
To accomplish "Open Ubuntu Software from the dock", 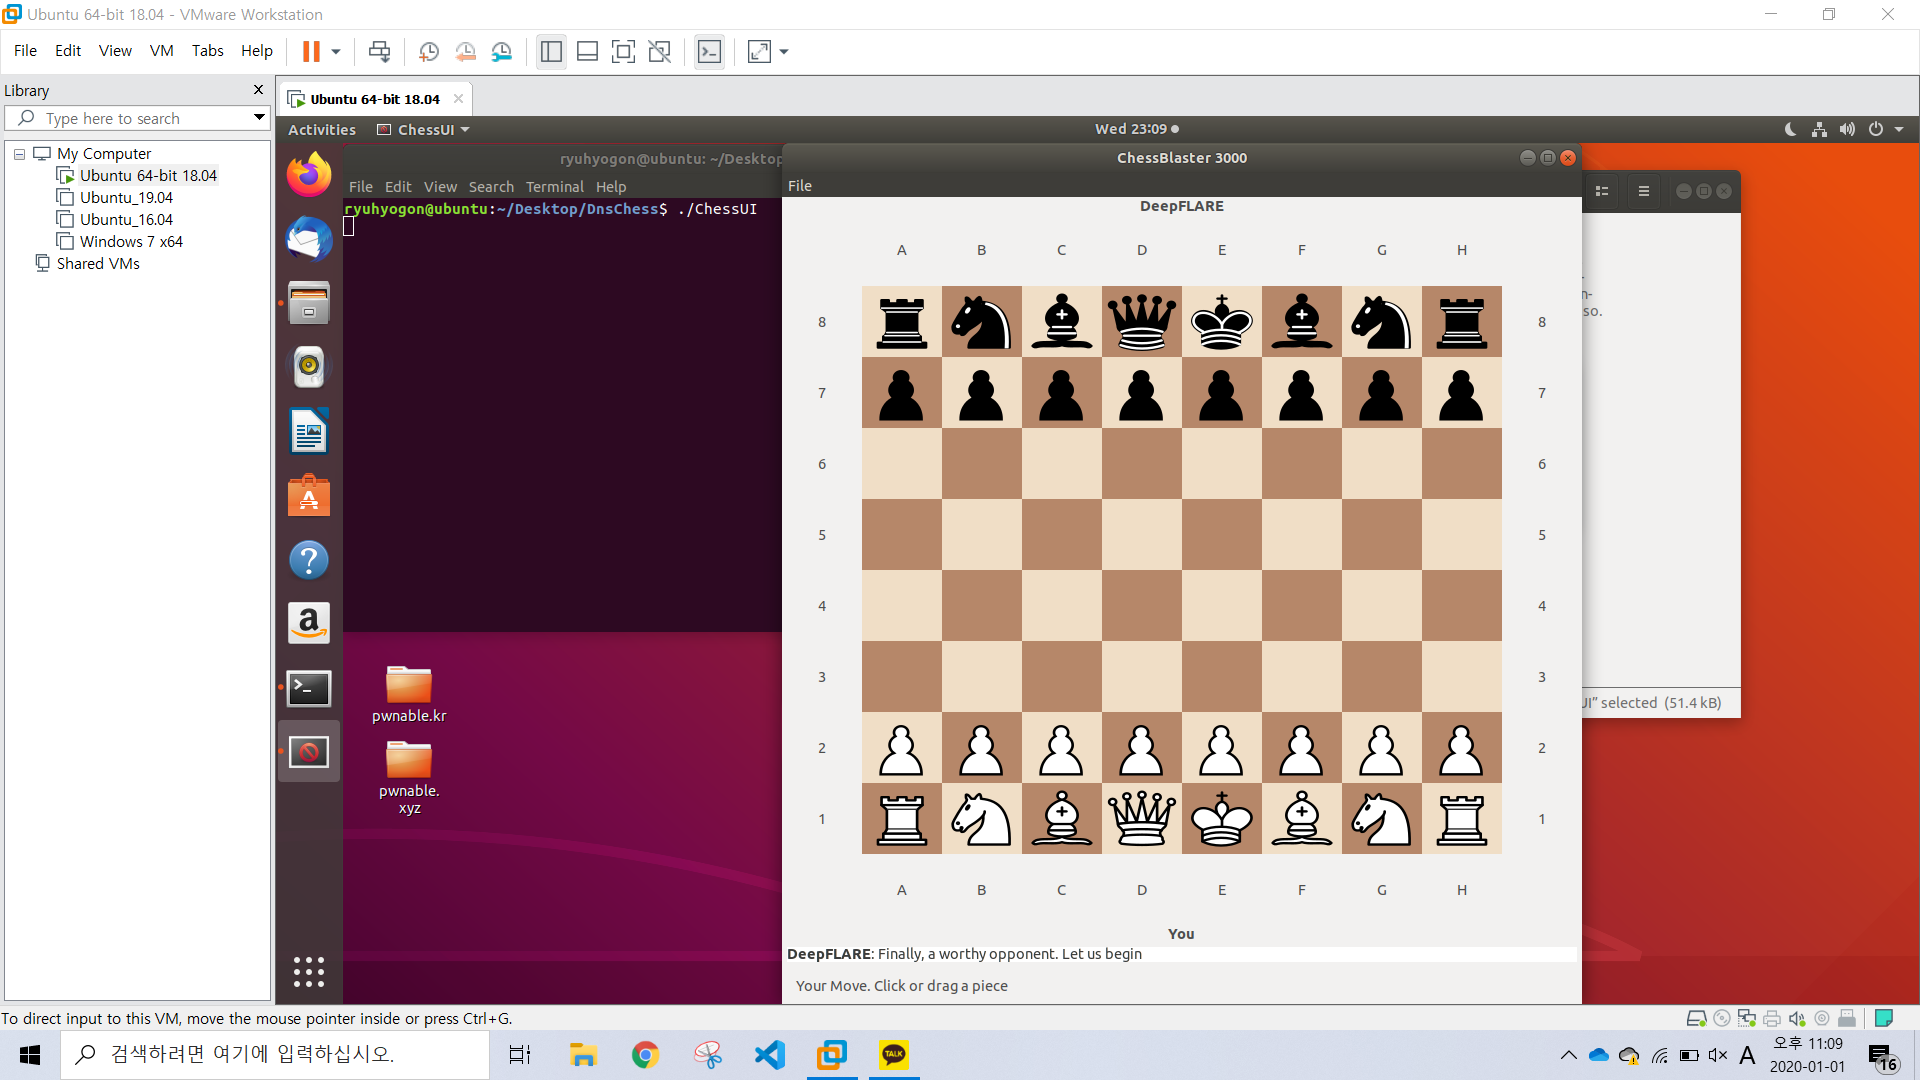I will pyautogui.click(x=308, y=496).
